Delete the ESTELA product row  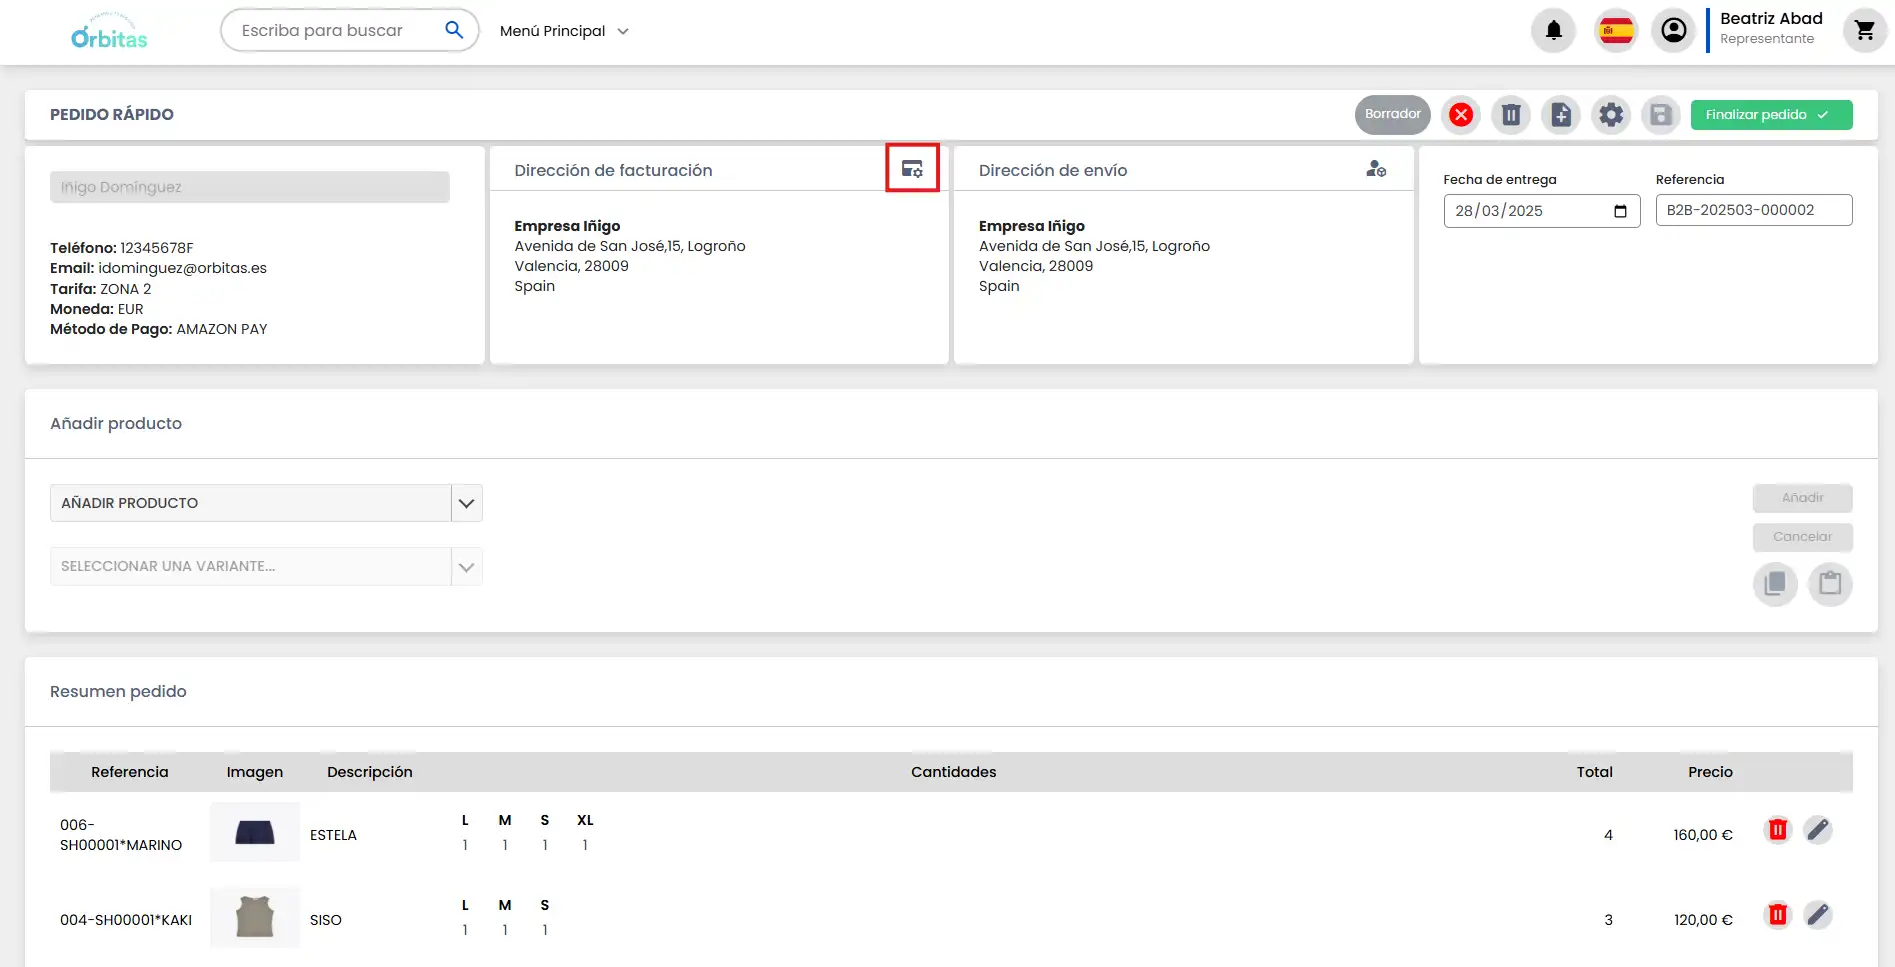[x=1777, y=830]
